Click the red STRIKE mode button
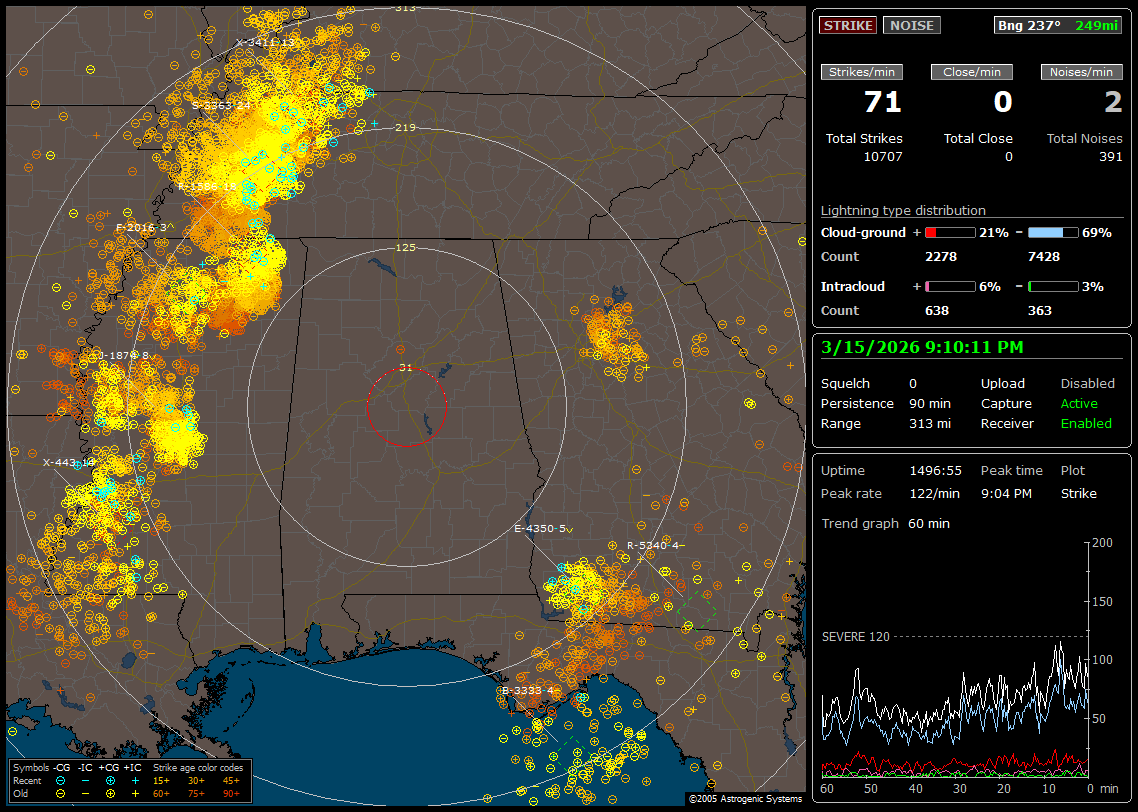The image size is (1138, 812). (848, 25)
